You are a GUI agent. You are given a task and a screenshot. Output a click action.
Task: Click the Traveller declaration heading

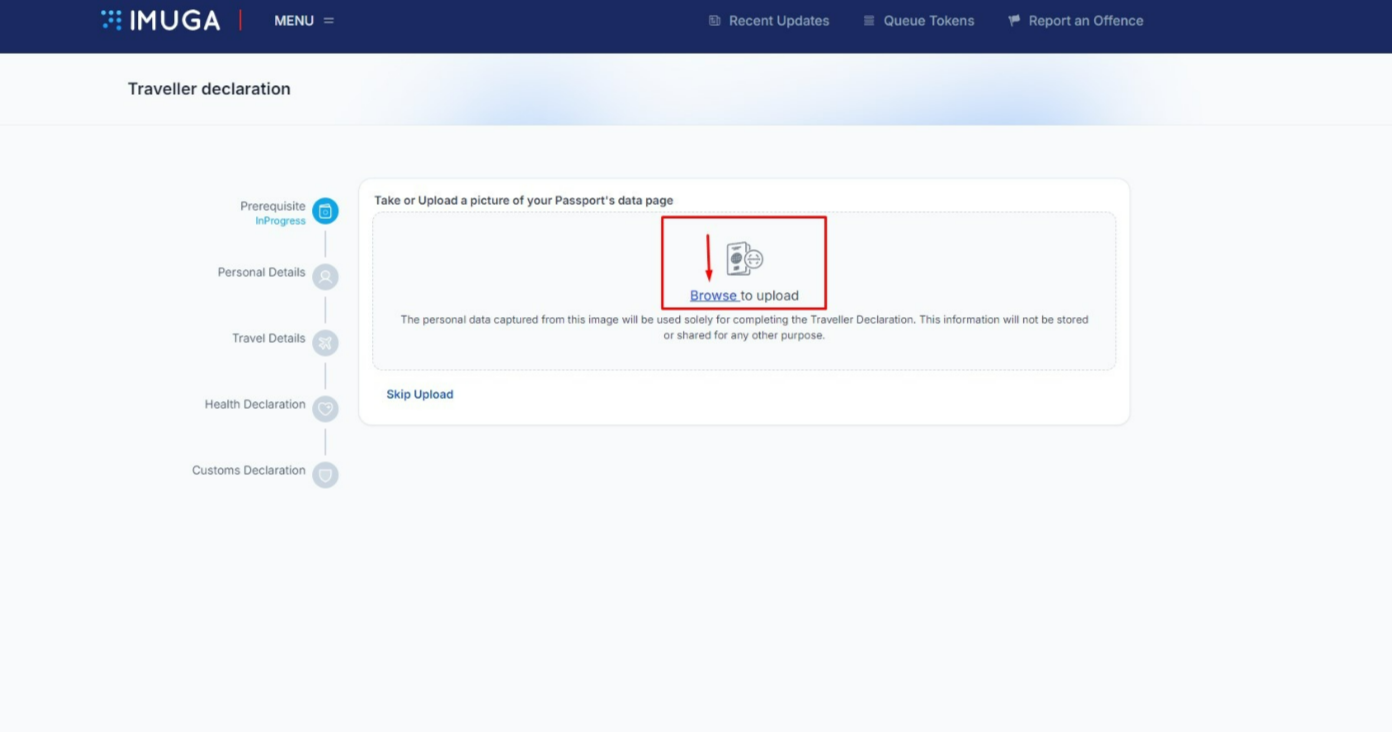209,89
